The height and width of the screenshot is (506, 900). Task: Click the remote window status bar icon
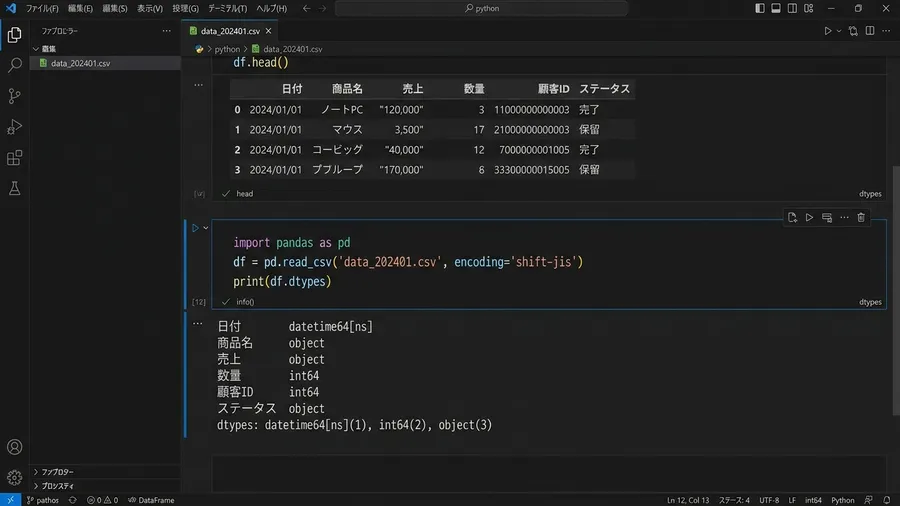click(10, 500)
